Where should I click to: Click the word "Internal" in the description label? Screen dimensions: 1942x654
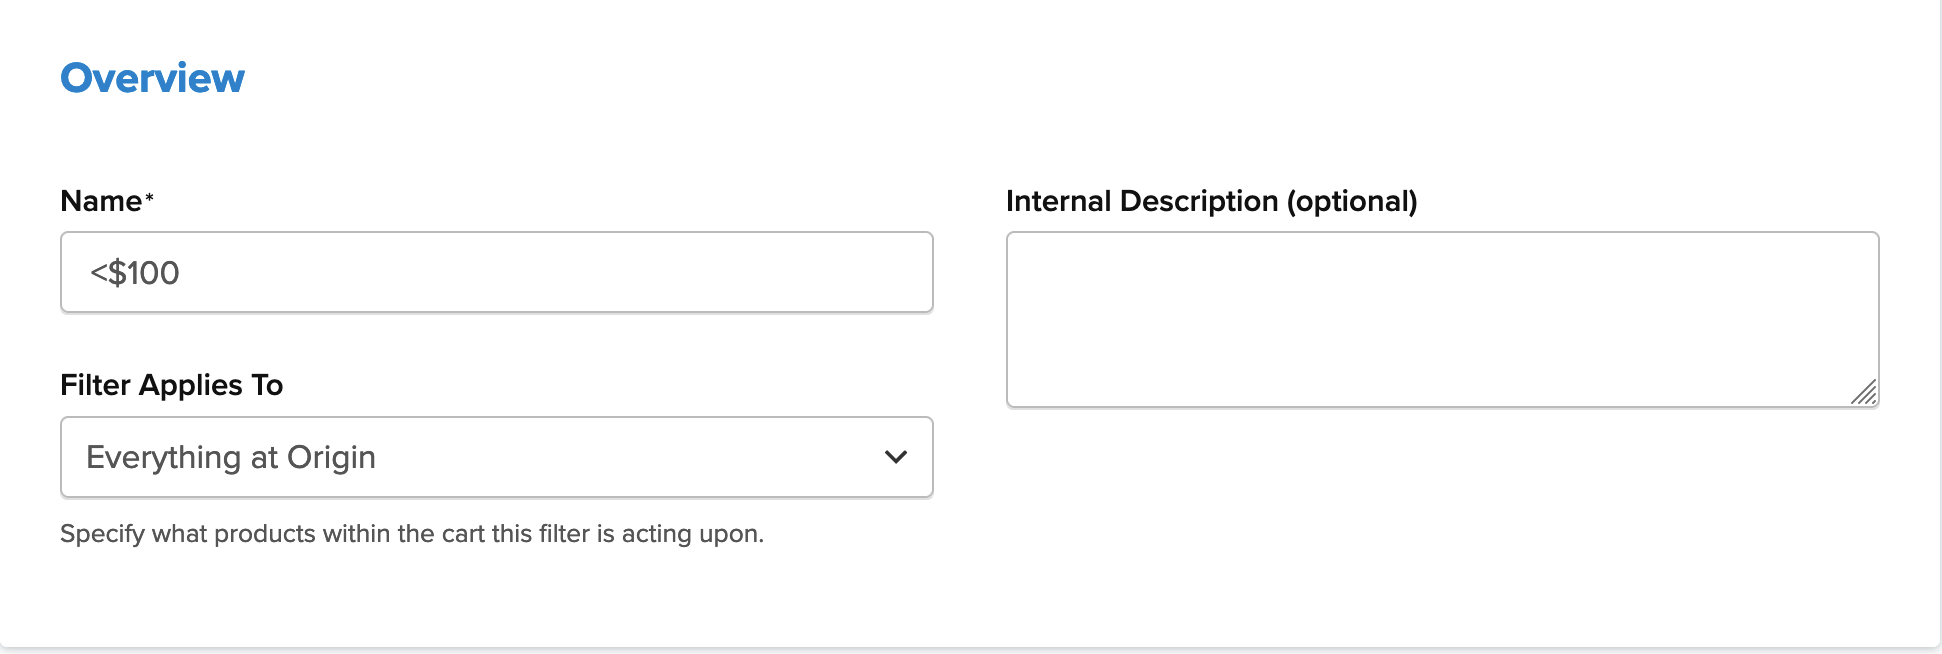click(x=1059, y=201)
